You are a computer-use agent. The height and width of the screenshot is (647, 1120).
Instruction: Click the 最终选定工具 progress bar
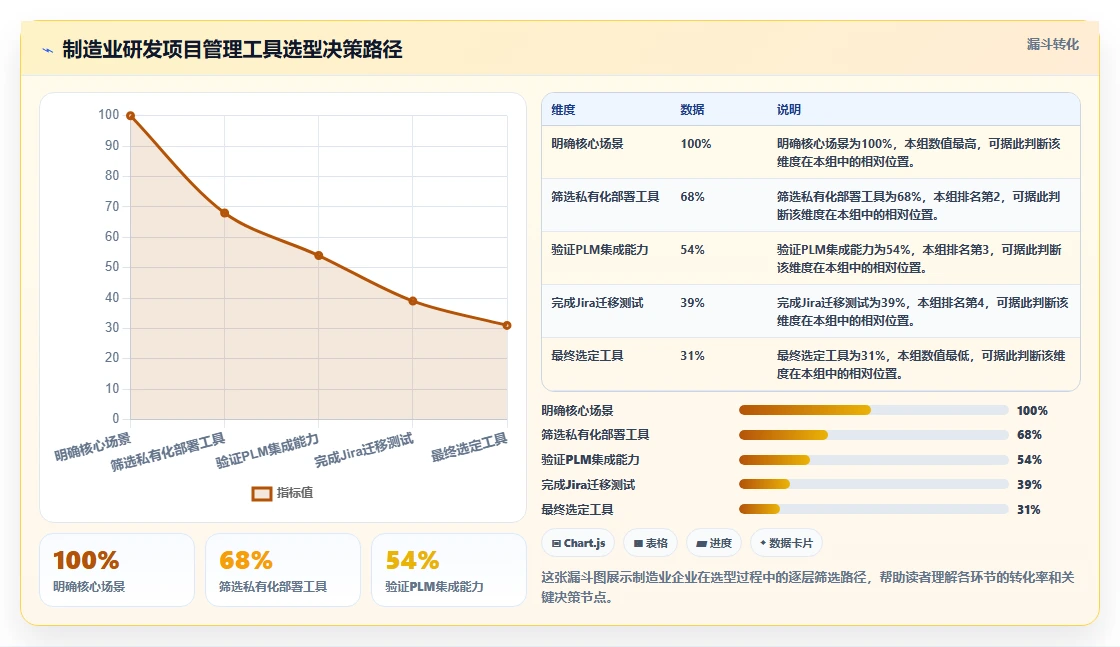click(x=874, y=509)
